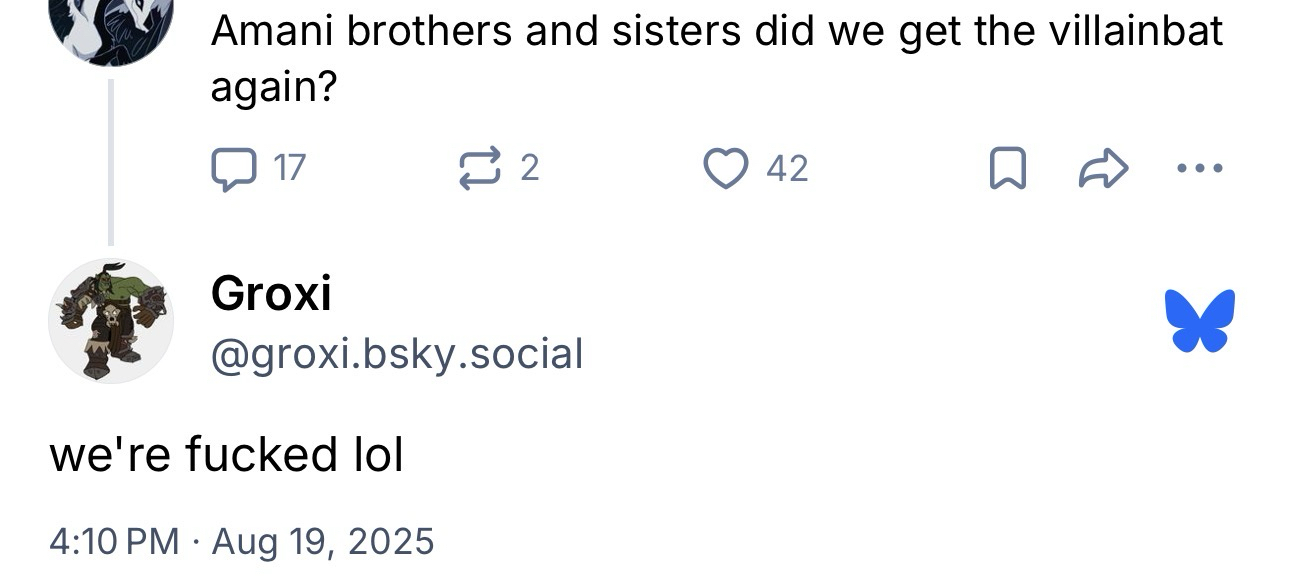The width and height of the screenshot is (1290, 584).
Task: Click the Aug 19, 2025 date
Action: click(x=324, y=541)
